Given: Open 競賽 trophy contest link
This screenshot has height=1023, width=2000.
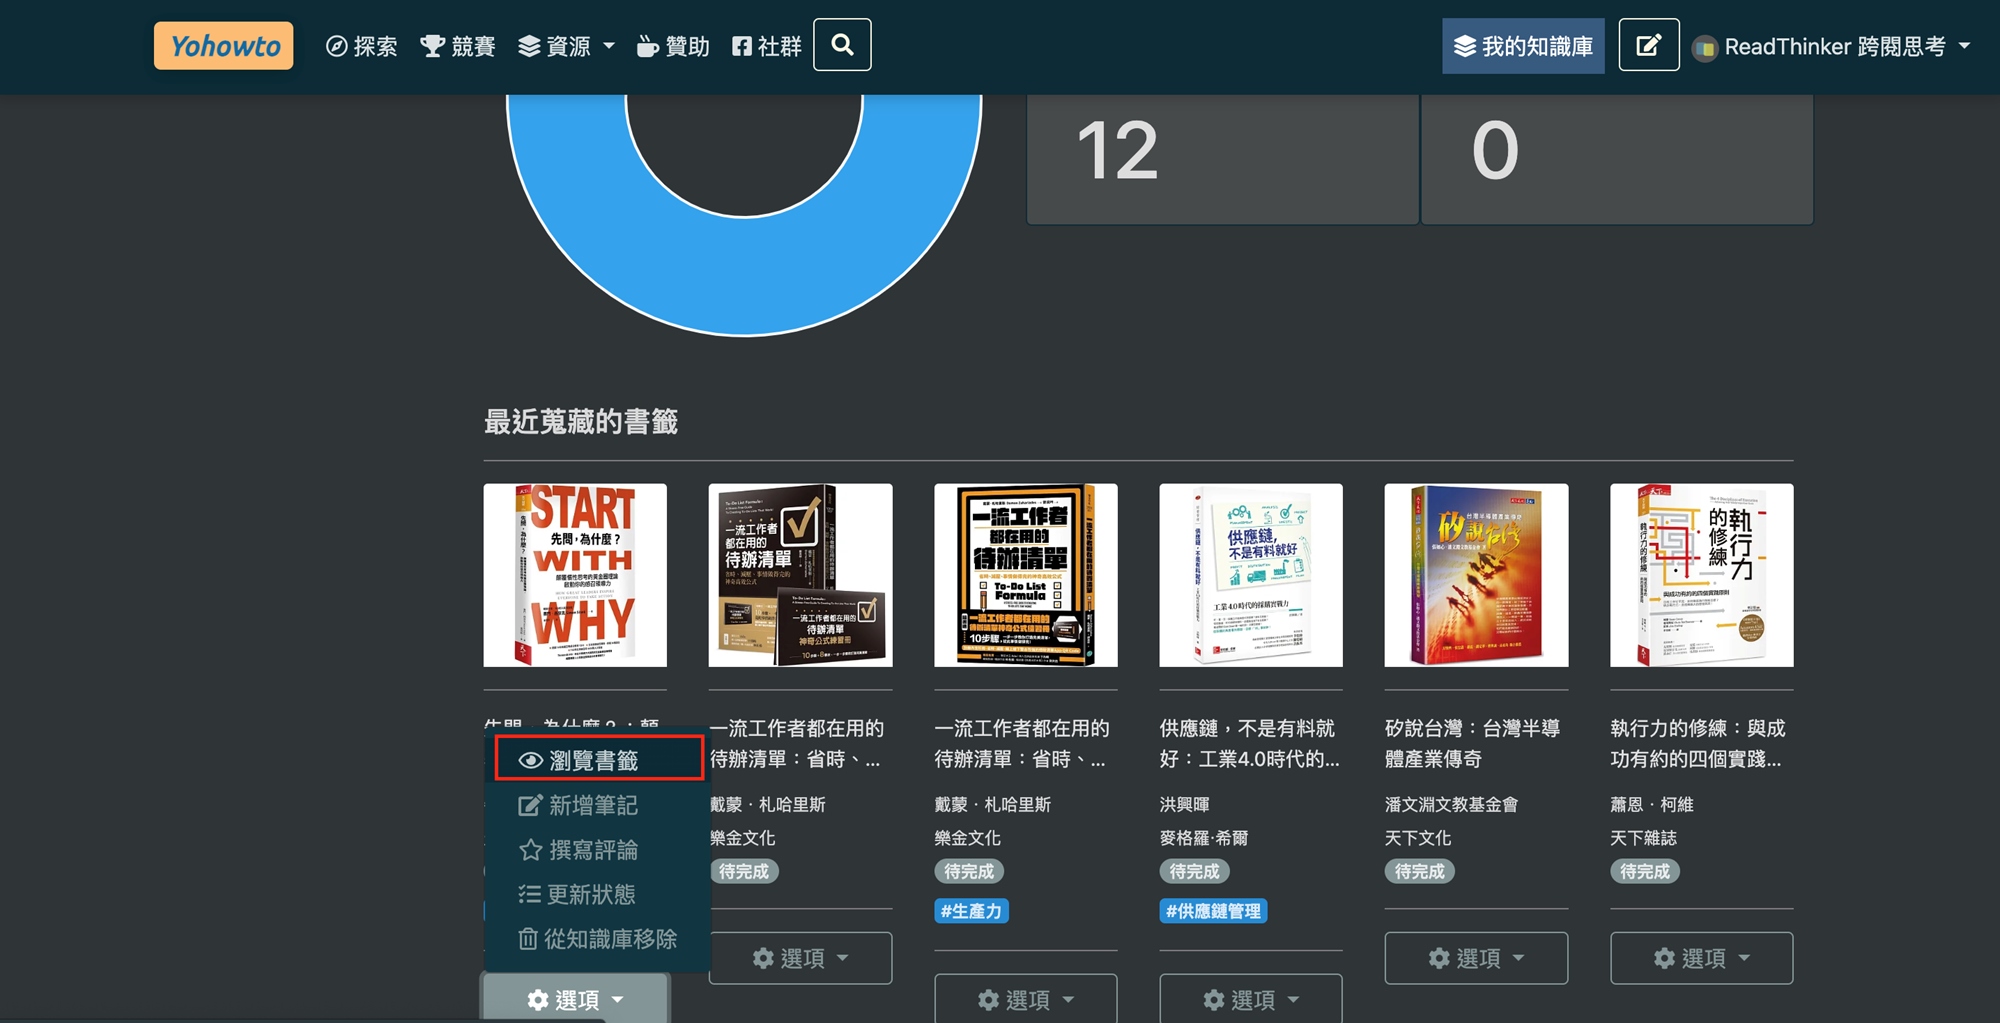Looking at the screenshot, I should click(x=458, y=47).
